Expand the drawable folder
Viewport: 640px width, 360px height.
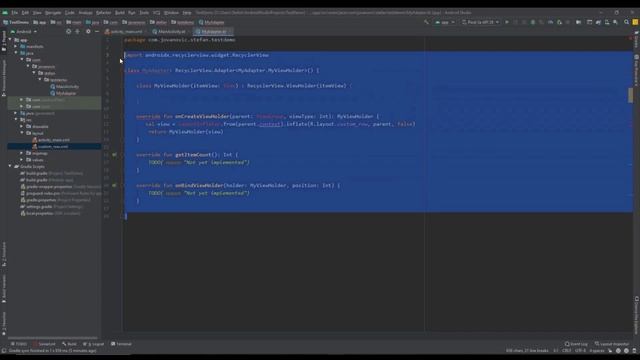point(22,127)
